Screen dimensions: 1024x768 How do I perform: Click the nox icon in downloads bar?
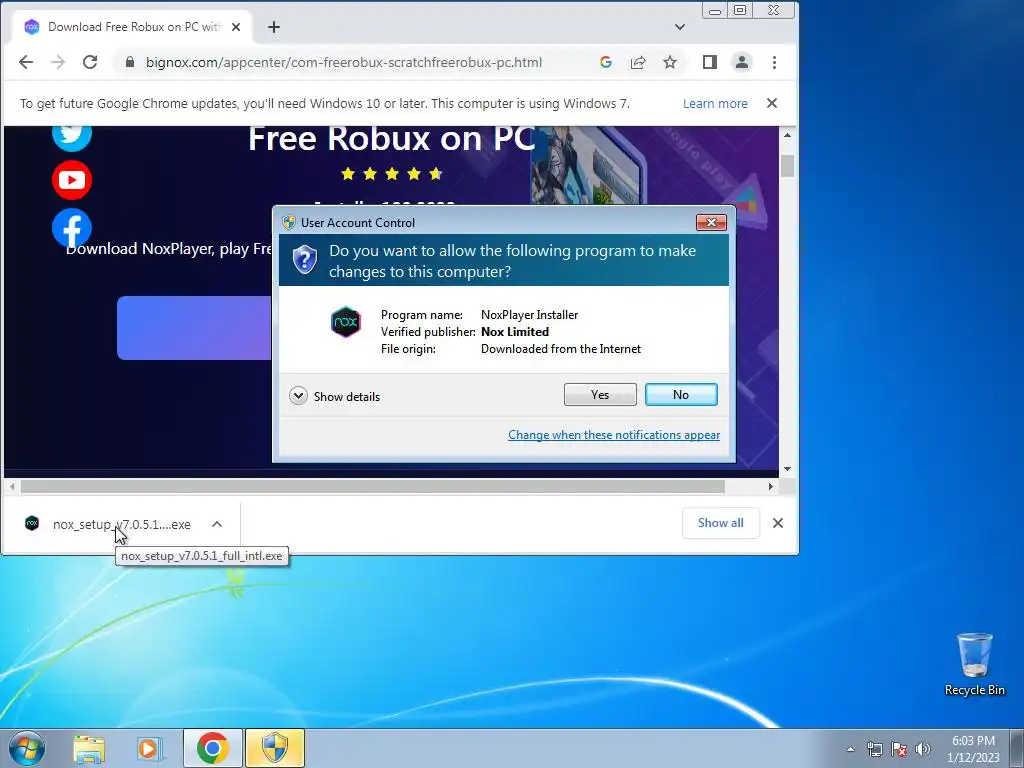pos(32,523)
